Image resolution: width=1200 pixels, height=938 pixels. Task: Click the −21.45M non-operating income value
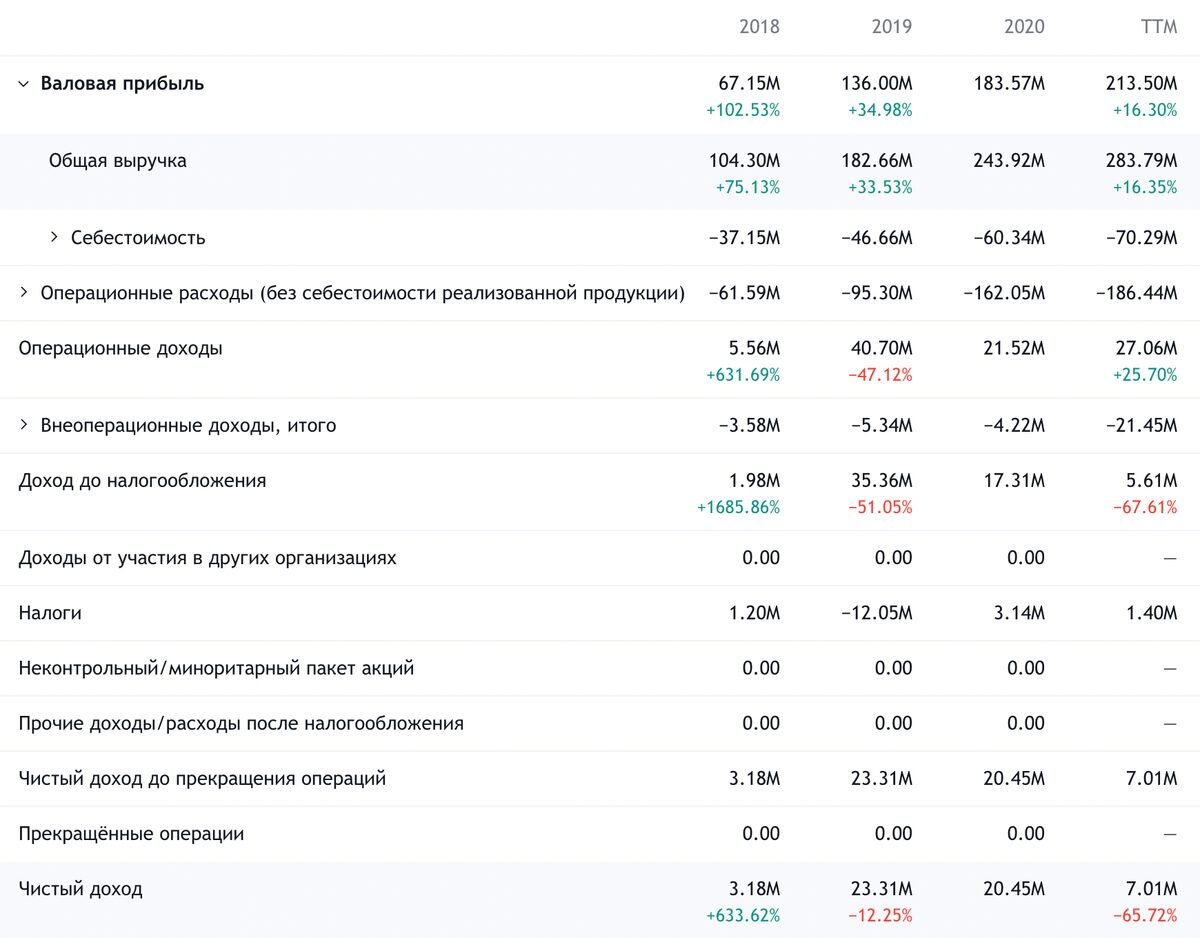click(1142, 426)
